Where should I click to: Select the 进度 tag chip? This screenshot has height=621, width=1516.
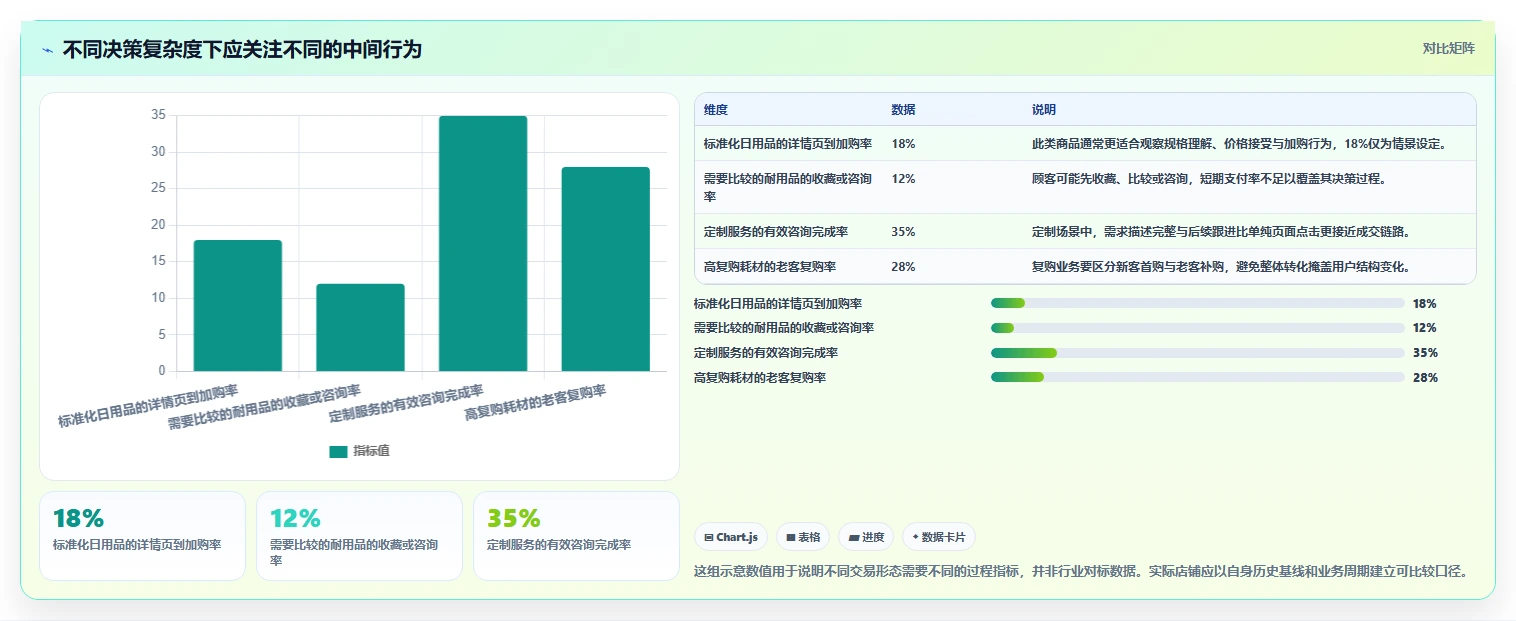[x=866, y=537]
